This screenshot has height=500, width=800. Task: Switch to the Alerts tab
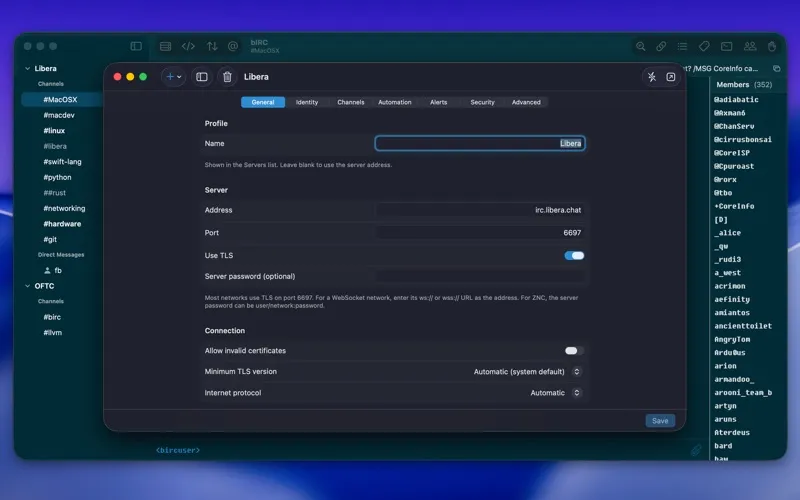coord(438,102)
